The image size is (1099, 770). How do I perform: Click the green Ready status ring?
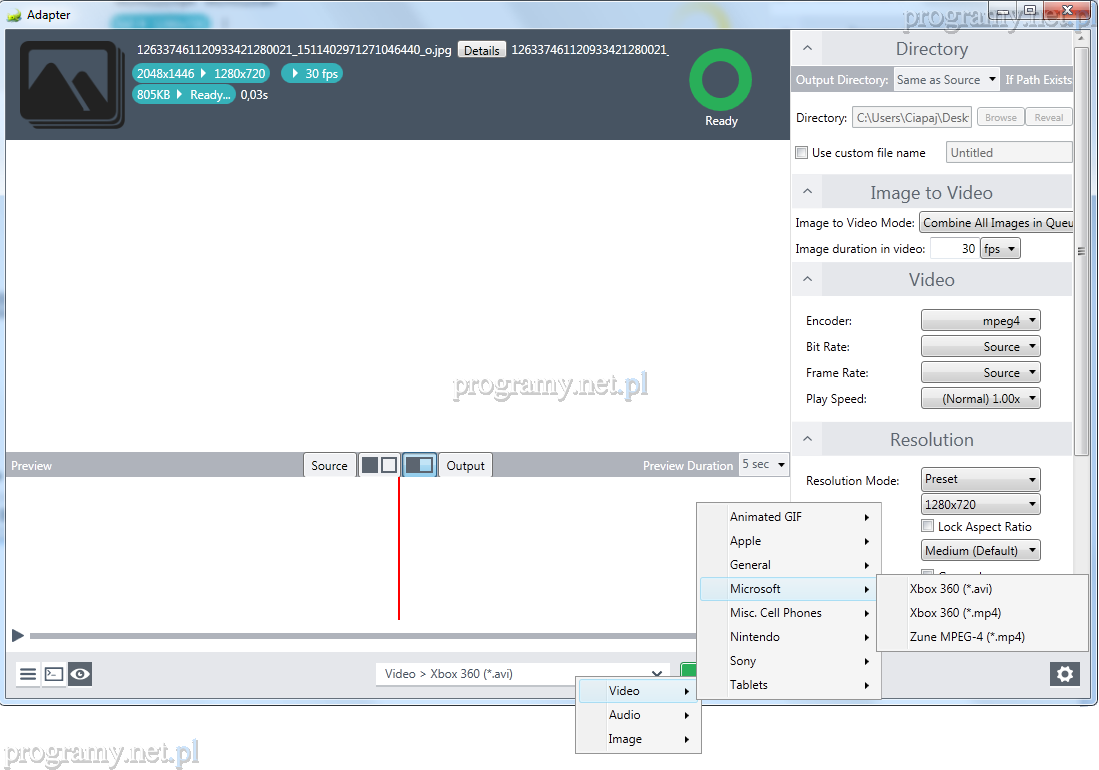pyautogui.click(x=720, y=81)
